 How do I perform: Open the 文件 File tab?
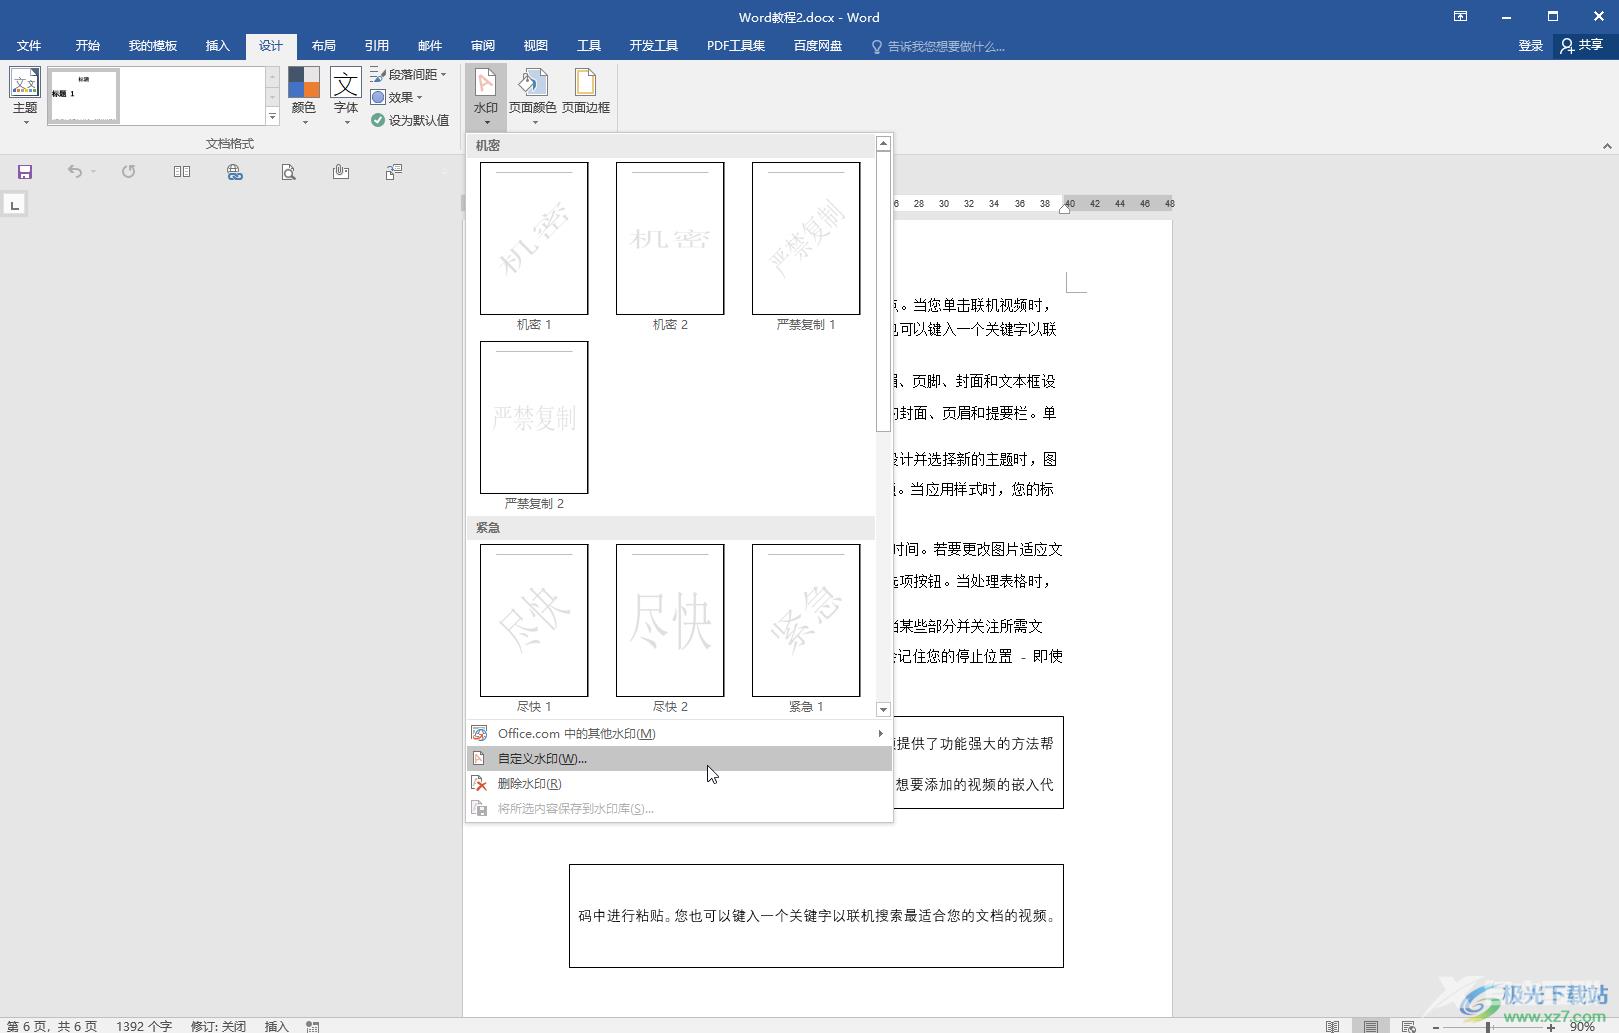click(29, 45)
